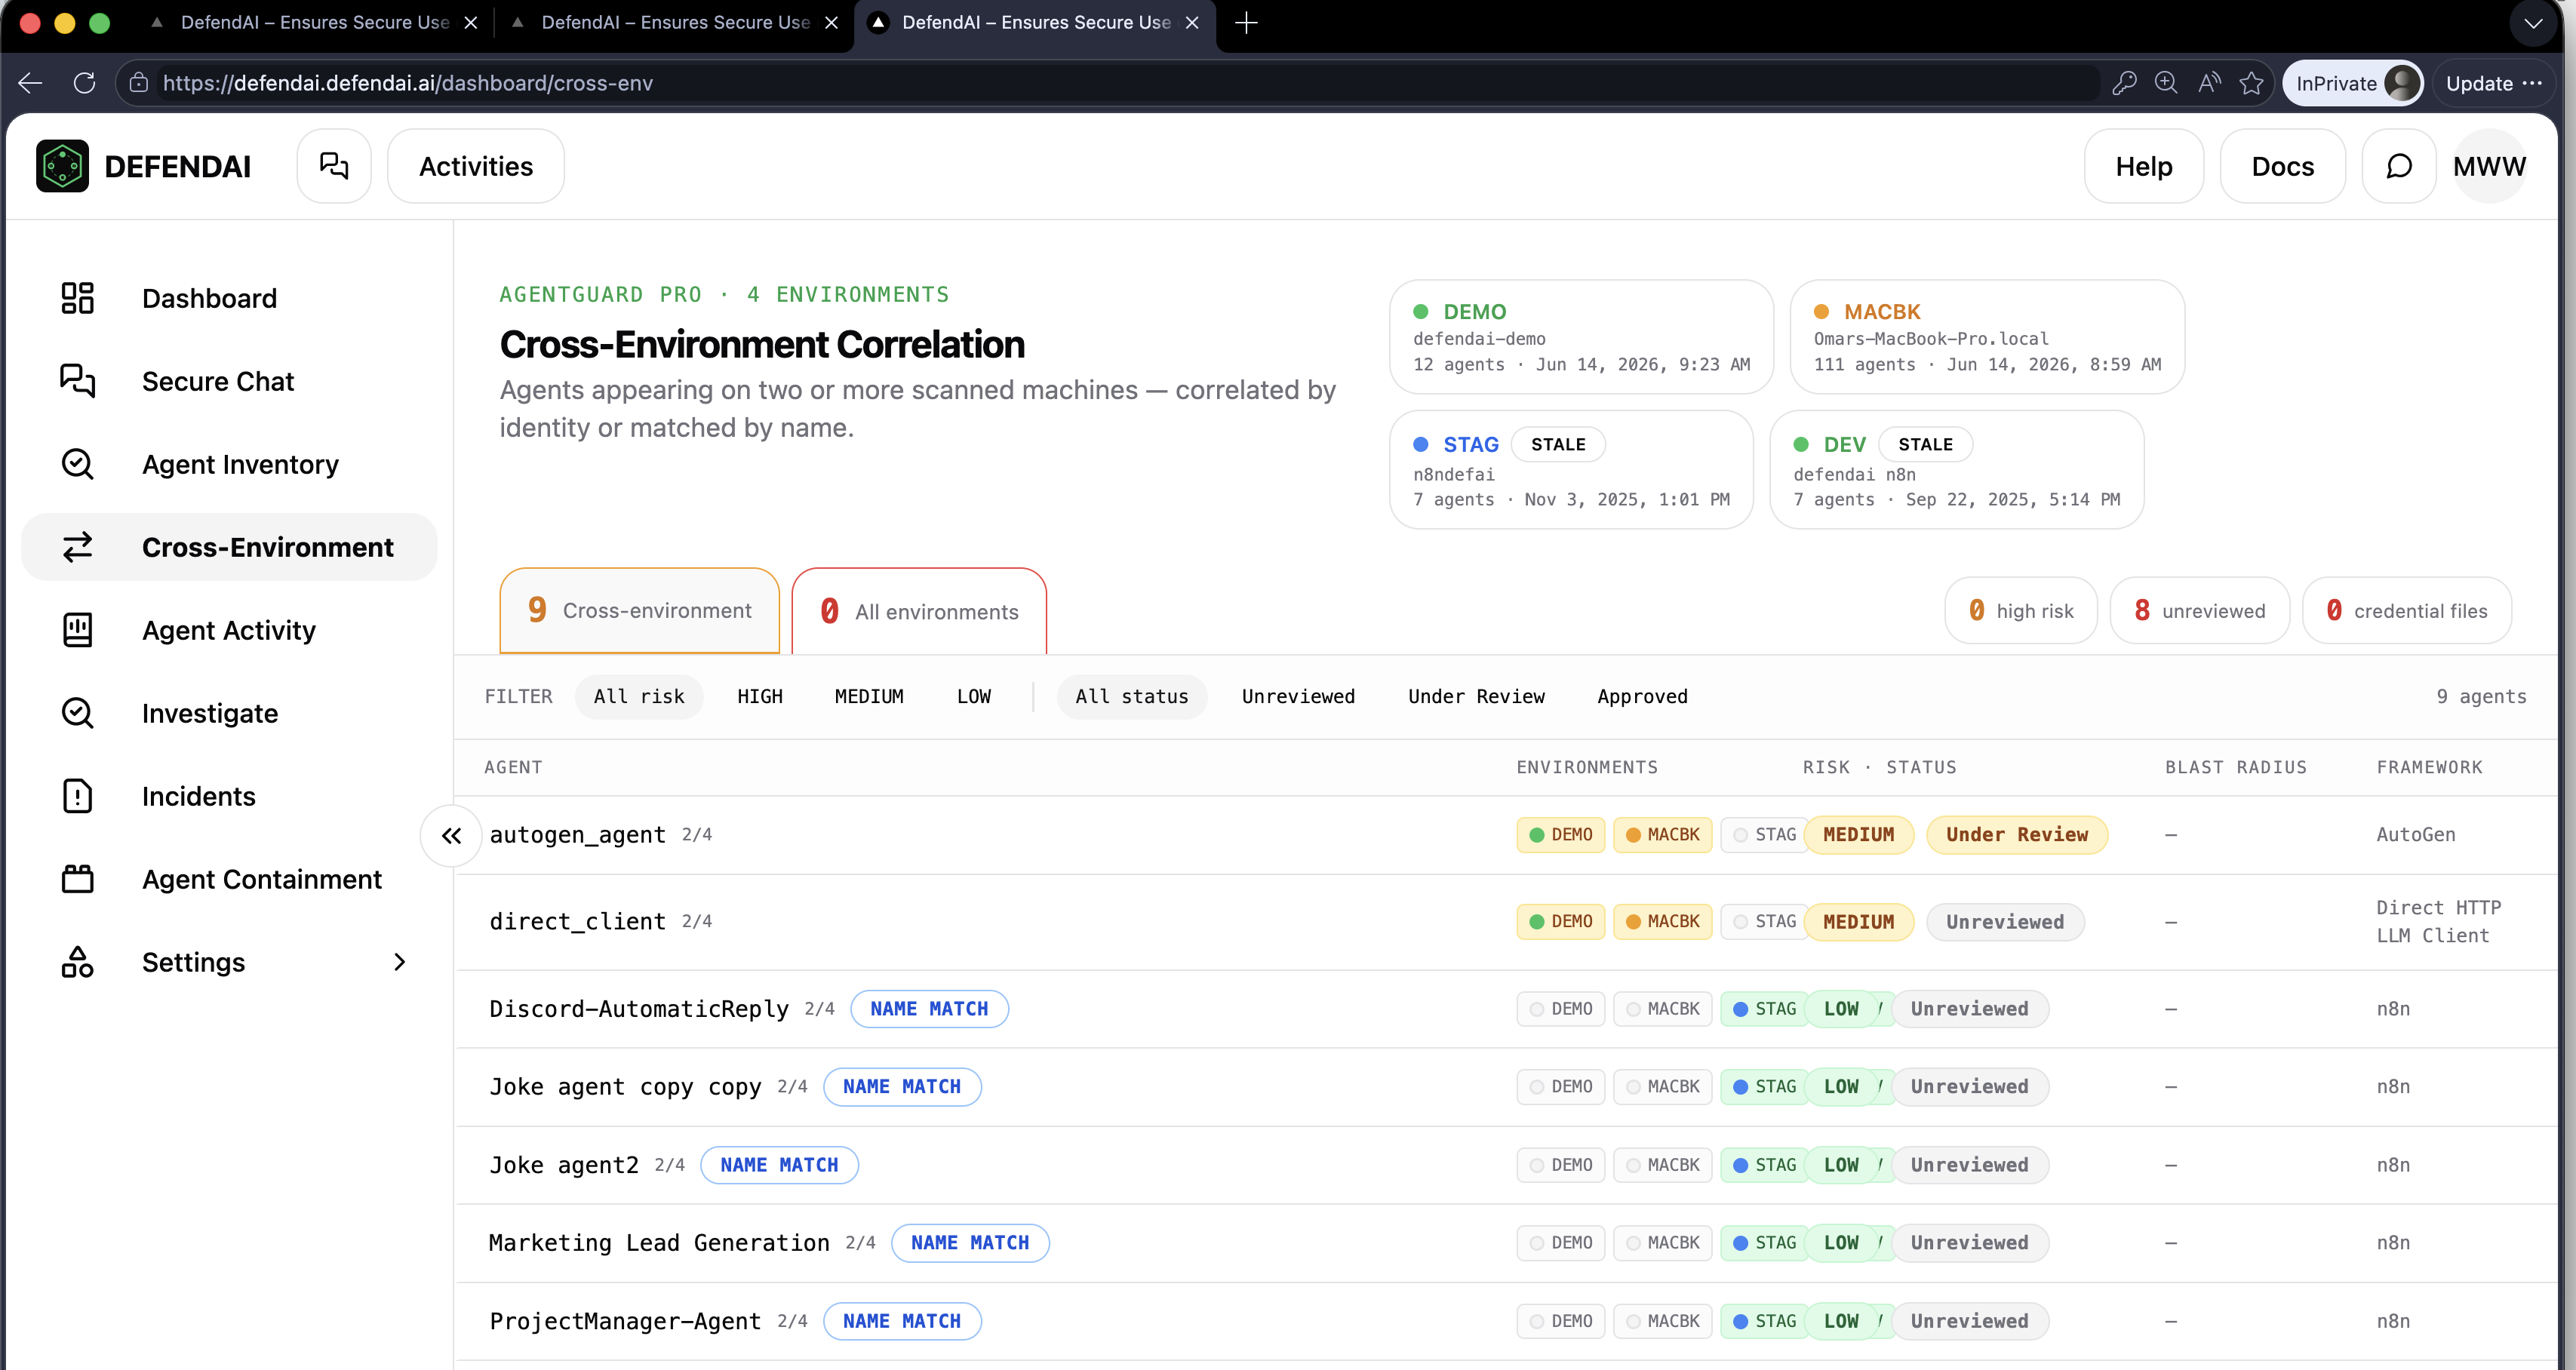This screenshot has height=1370, width=2576.
Task: Click the 0 high risk counter
Action: click(2021, 610)
